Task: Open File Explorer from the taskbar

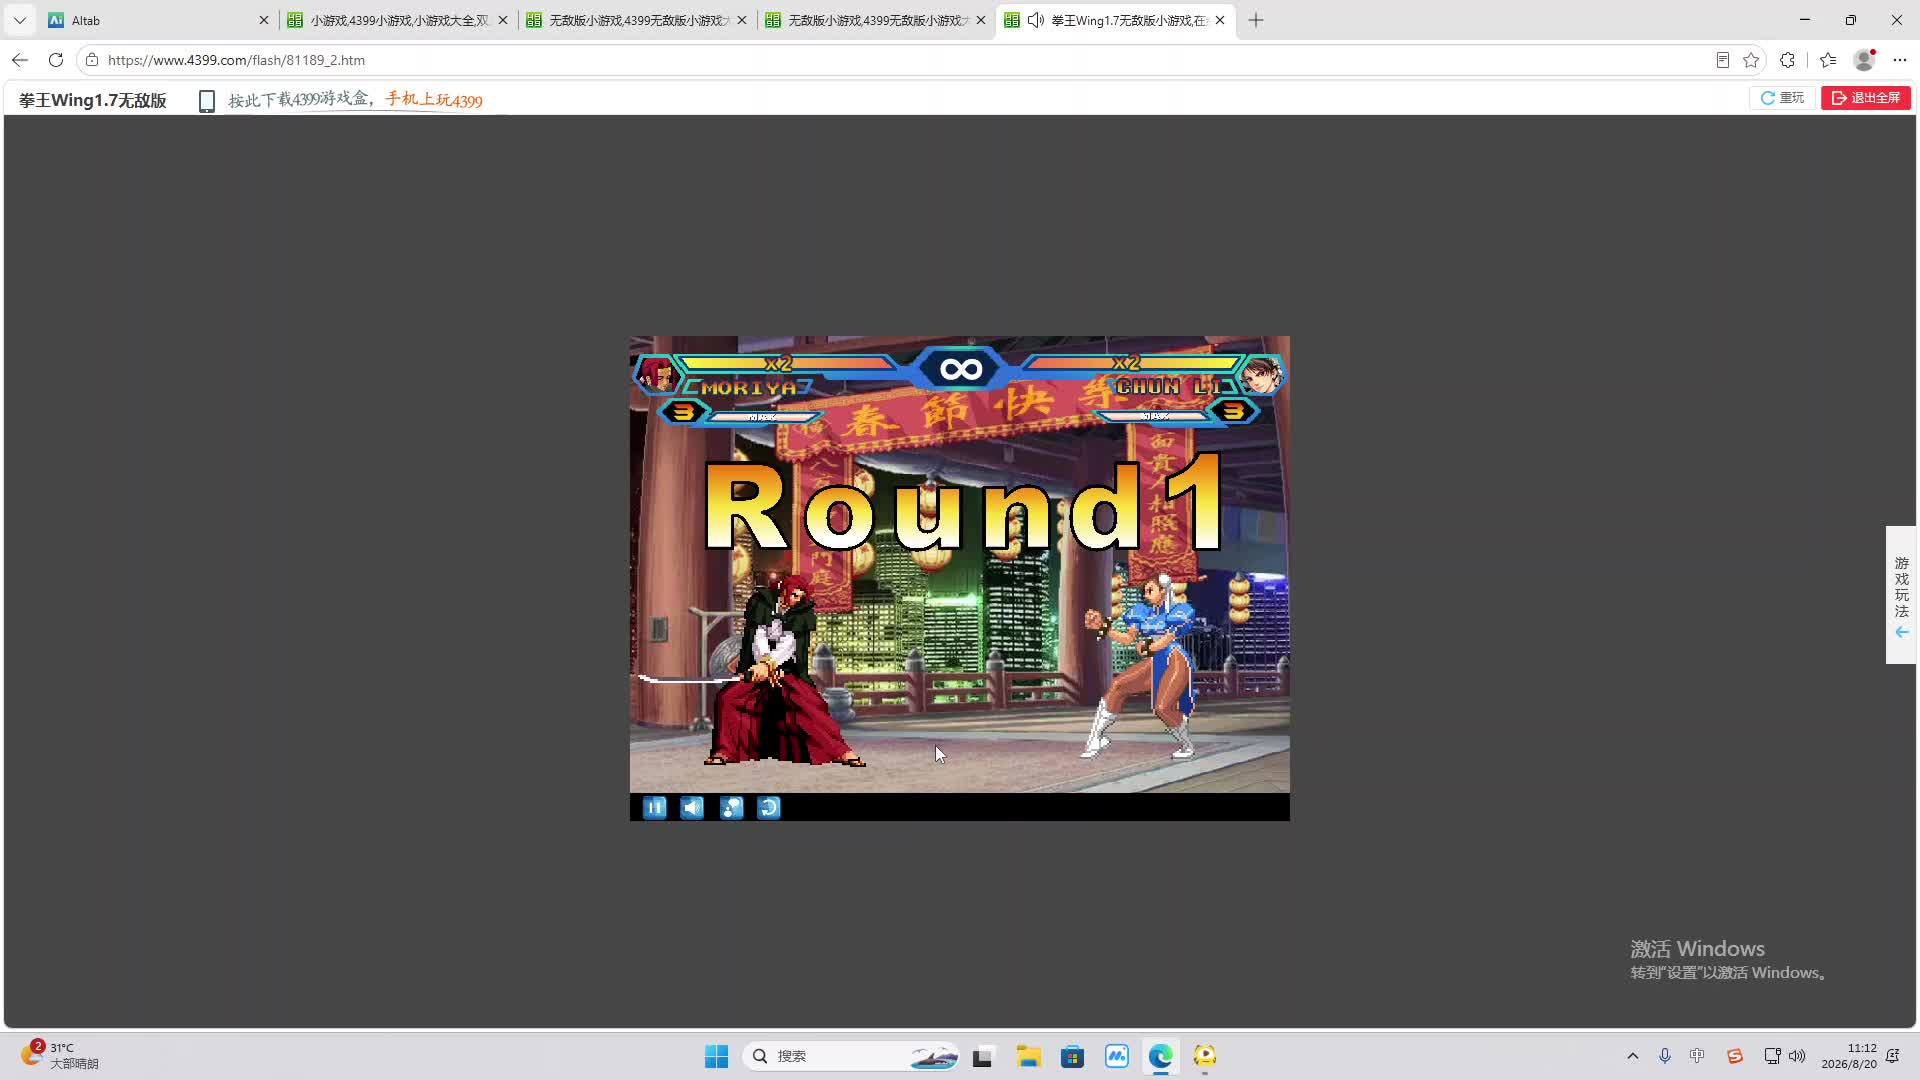Action: [x=1028, y=1056]
